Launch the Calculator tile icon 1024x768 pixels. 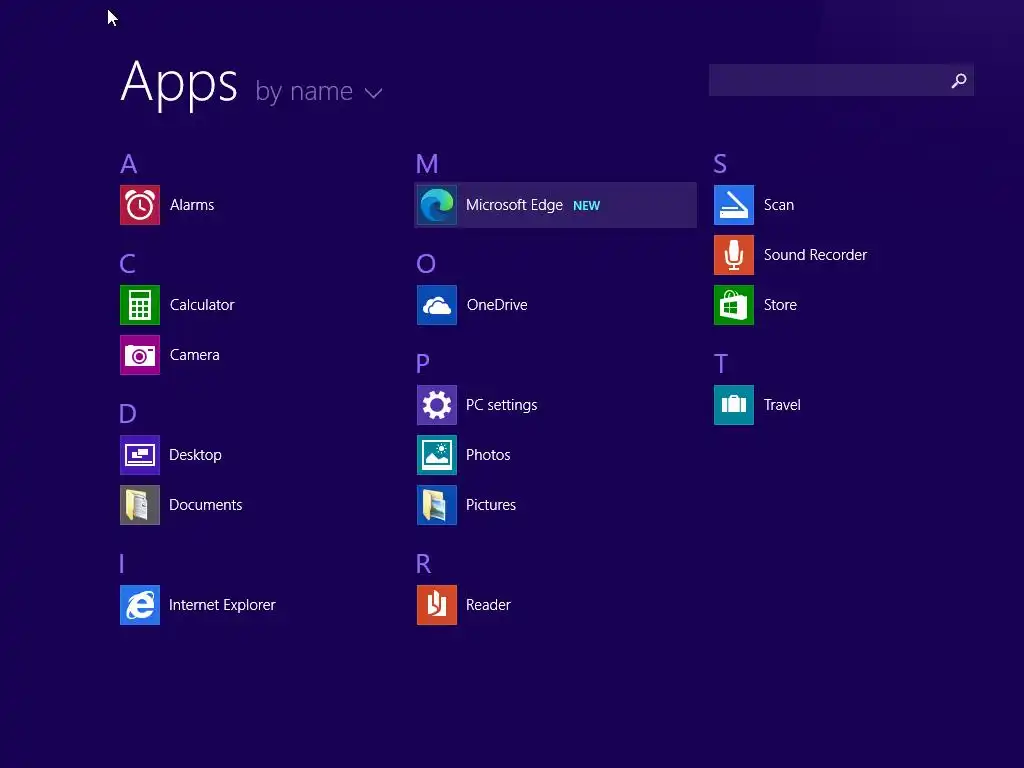(x=140, y=305)
